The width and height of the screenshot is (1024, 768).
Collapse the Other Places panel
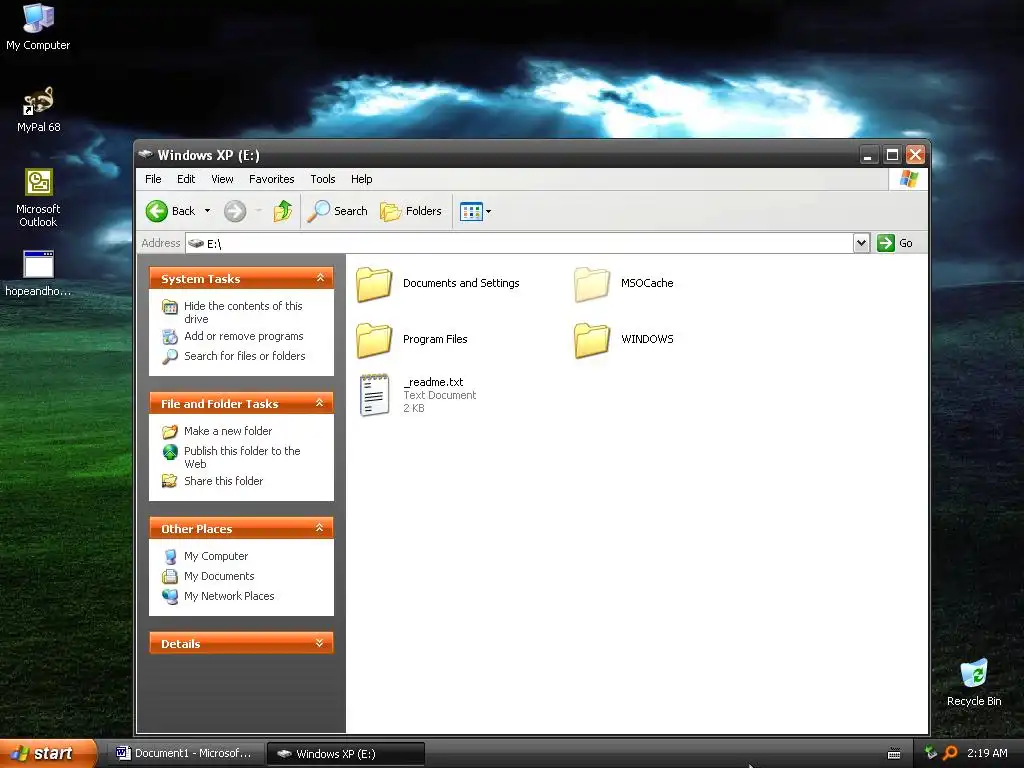click(x=320, y=528)
